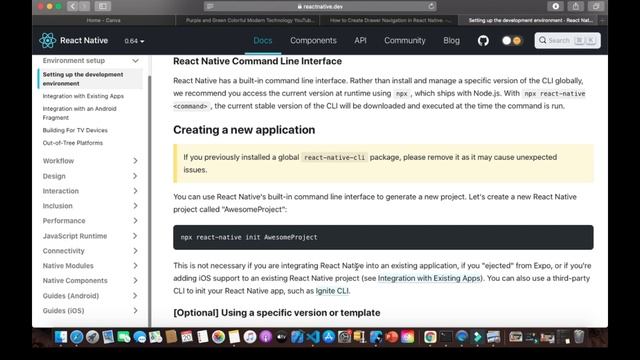The image size is (640, 360).
Task: Expand the Native Components sidebar section
Action: point(91,281)
